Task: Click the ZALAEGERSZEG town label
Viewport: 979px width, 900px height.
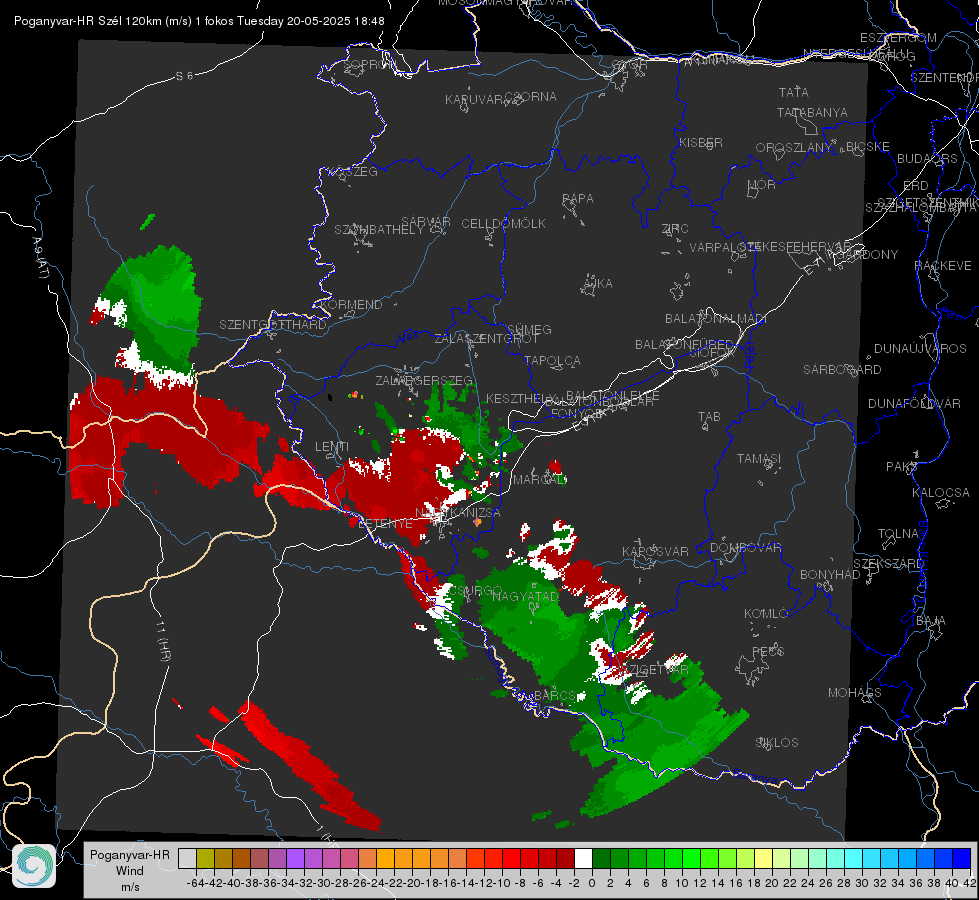Action: [424, 380]
